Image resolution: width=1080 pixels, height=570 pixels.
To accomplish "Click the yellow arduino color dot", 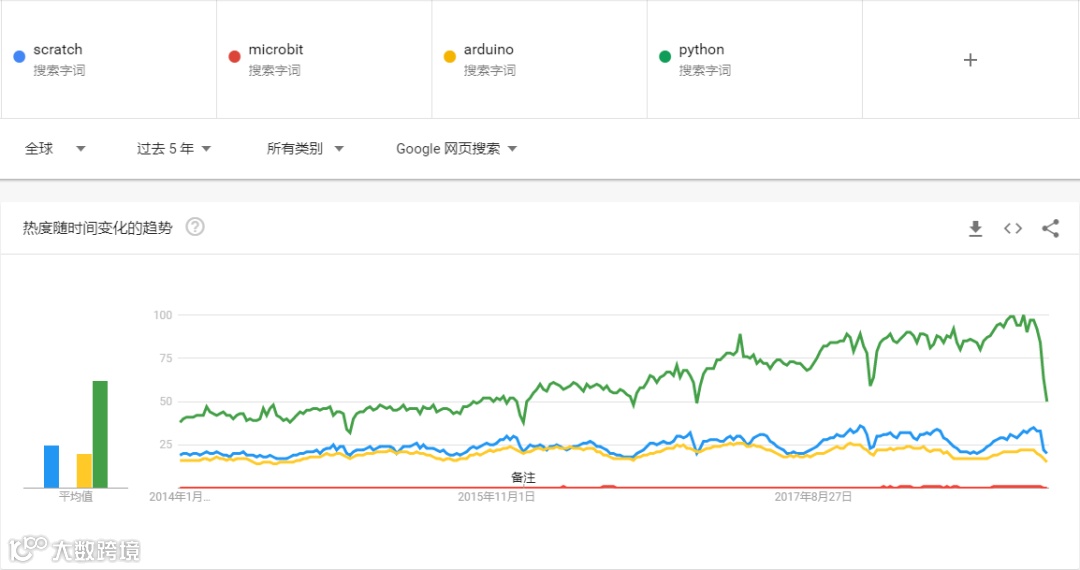I will point(450,56).
